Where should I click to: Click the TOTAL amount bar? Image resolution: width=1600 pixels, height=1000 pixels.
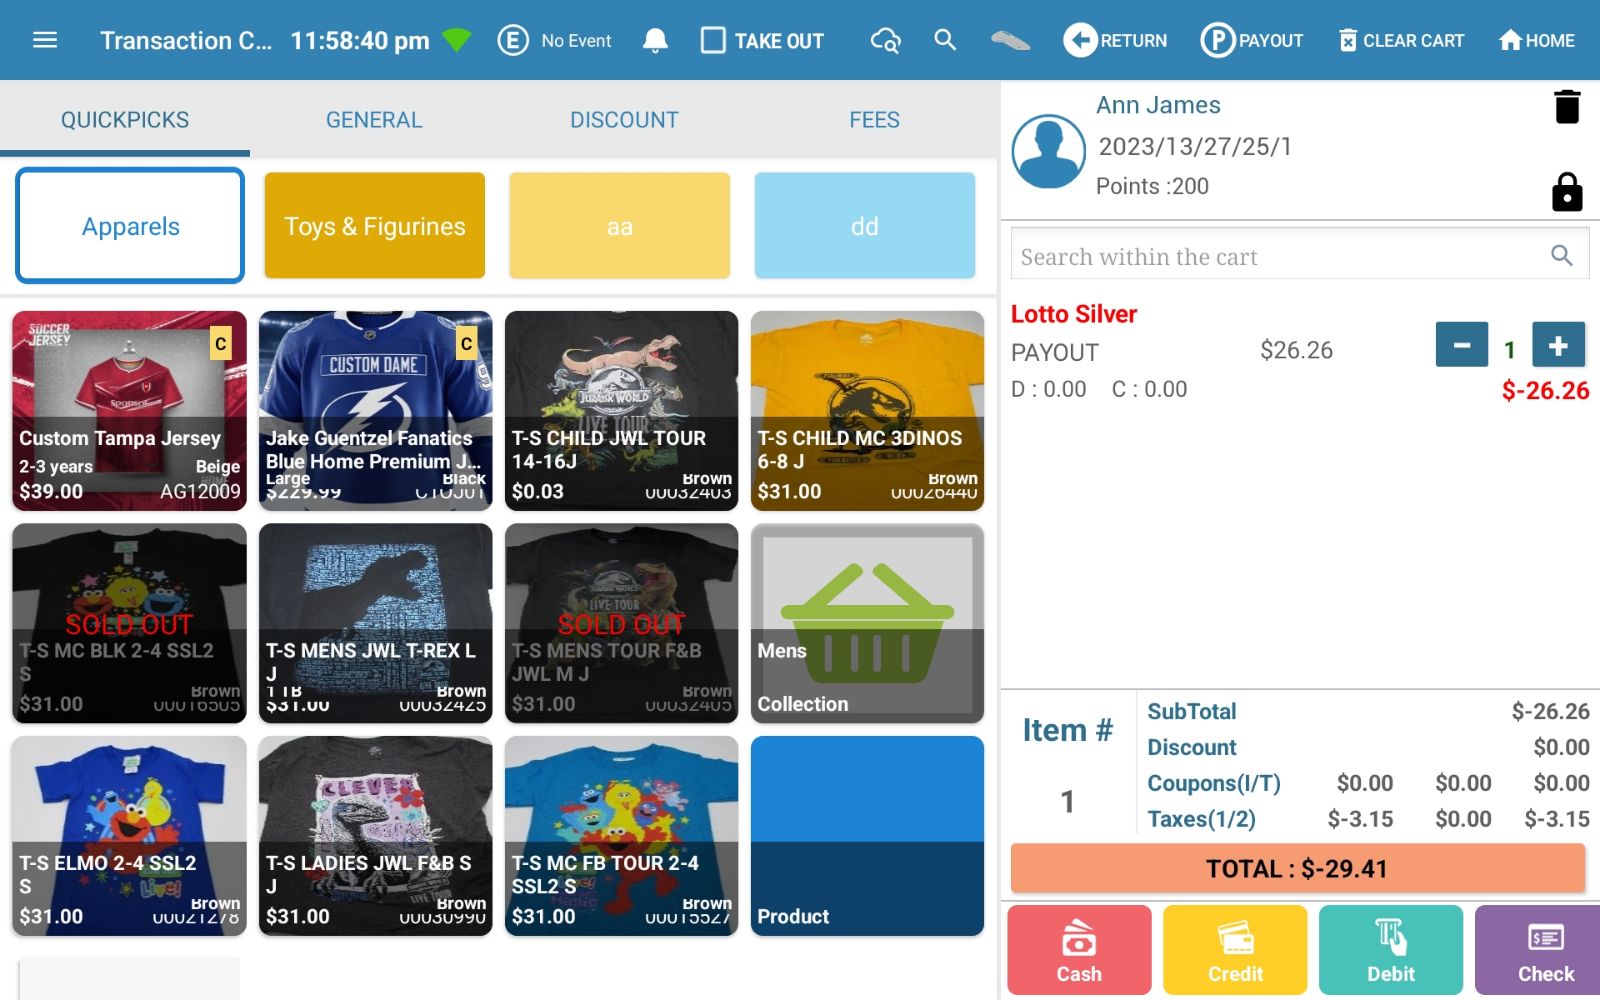tap(1298, 868)
